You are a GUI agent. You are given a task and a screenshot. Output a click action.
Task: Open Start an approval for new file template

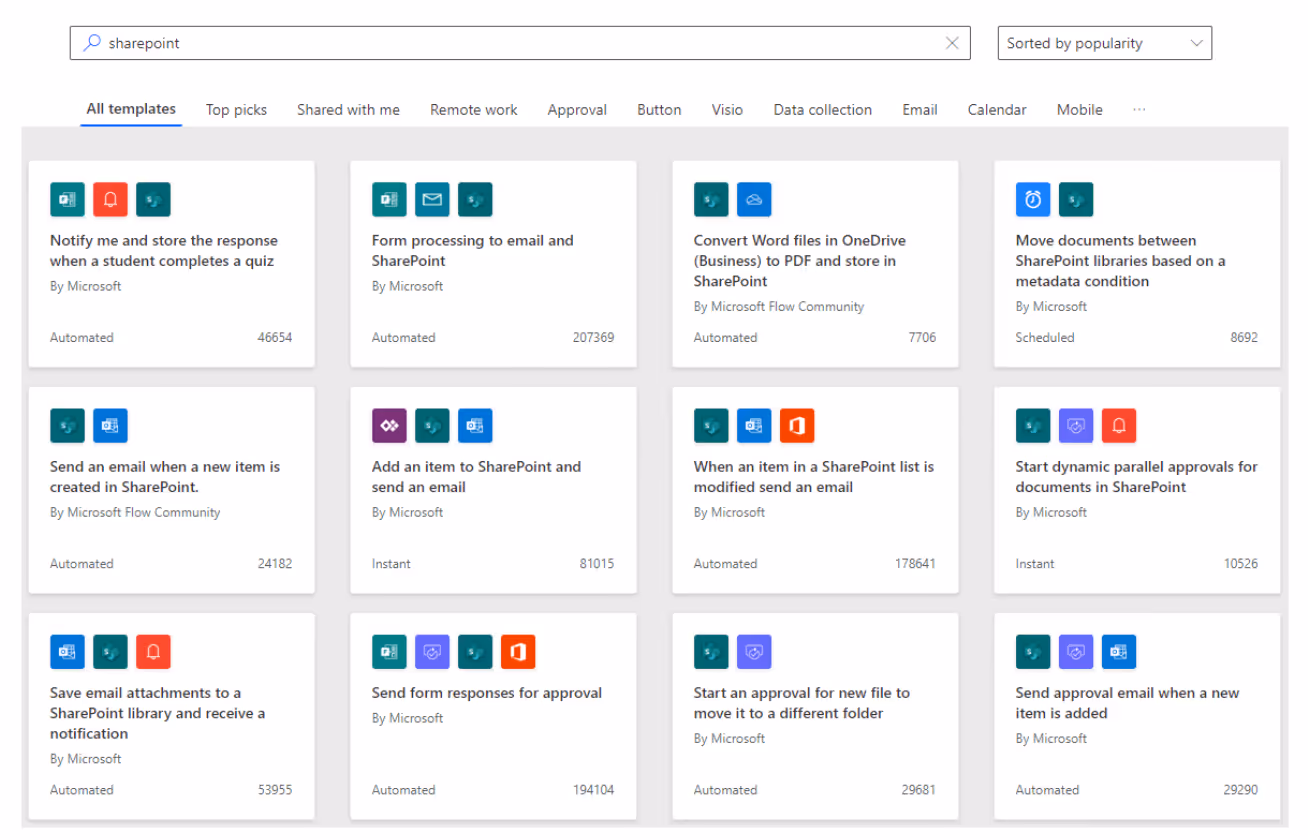point(815,716)
